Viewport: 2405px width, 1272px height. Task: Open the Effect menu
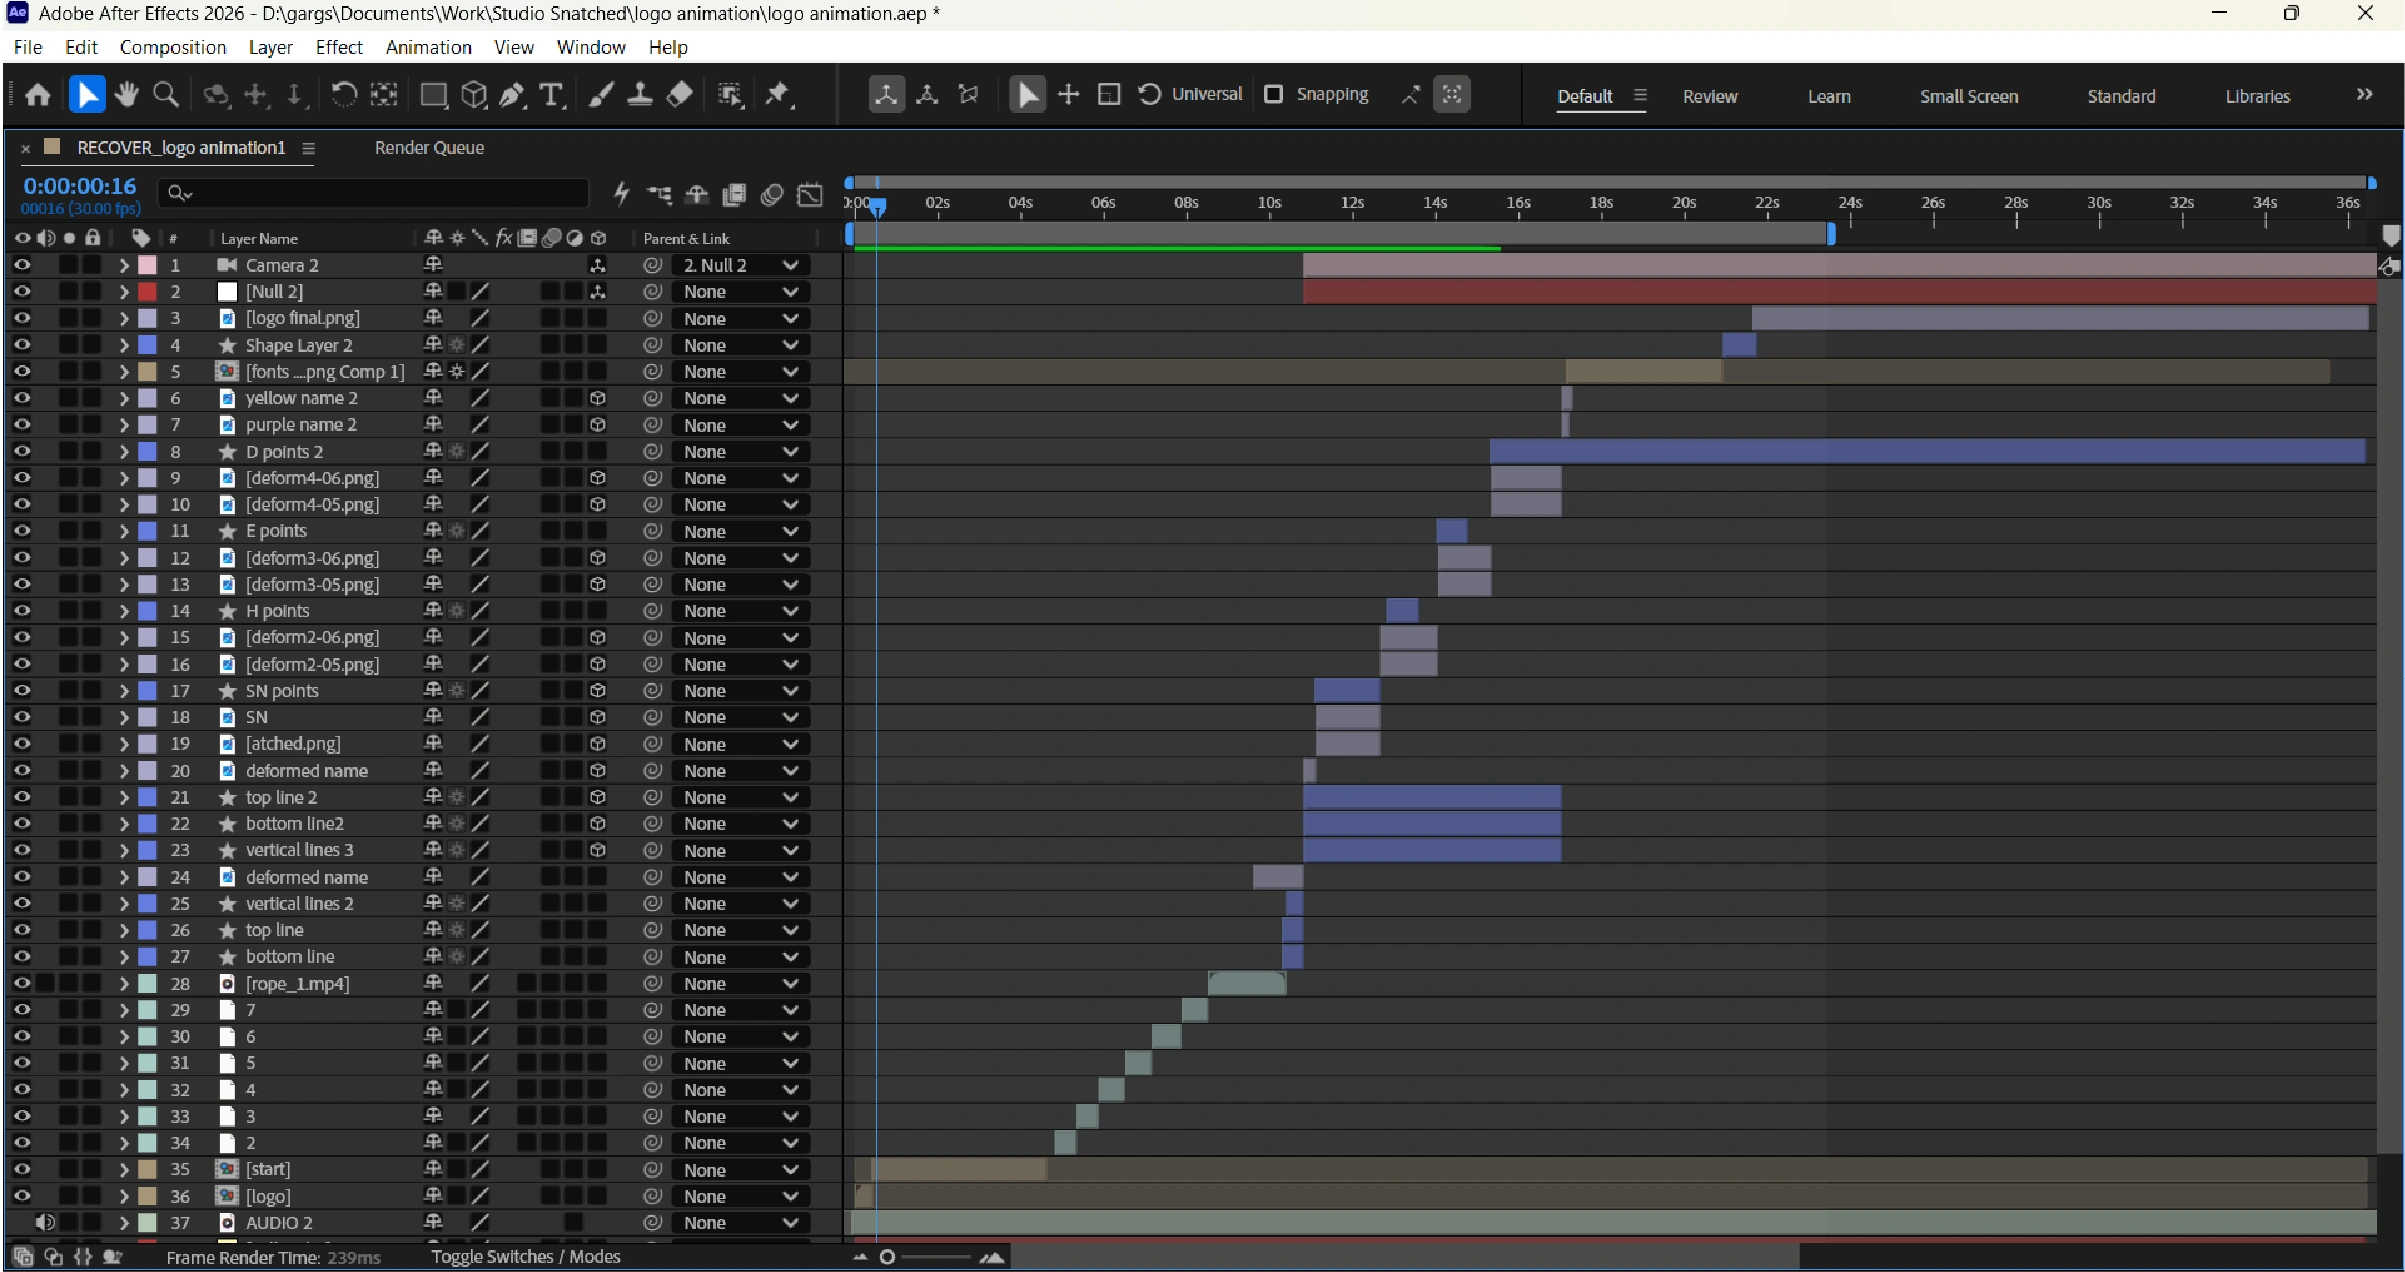pos(339,47)
